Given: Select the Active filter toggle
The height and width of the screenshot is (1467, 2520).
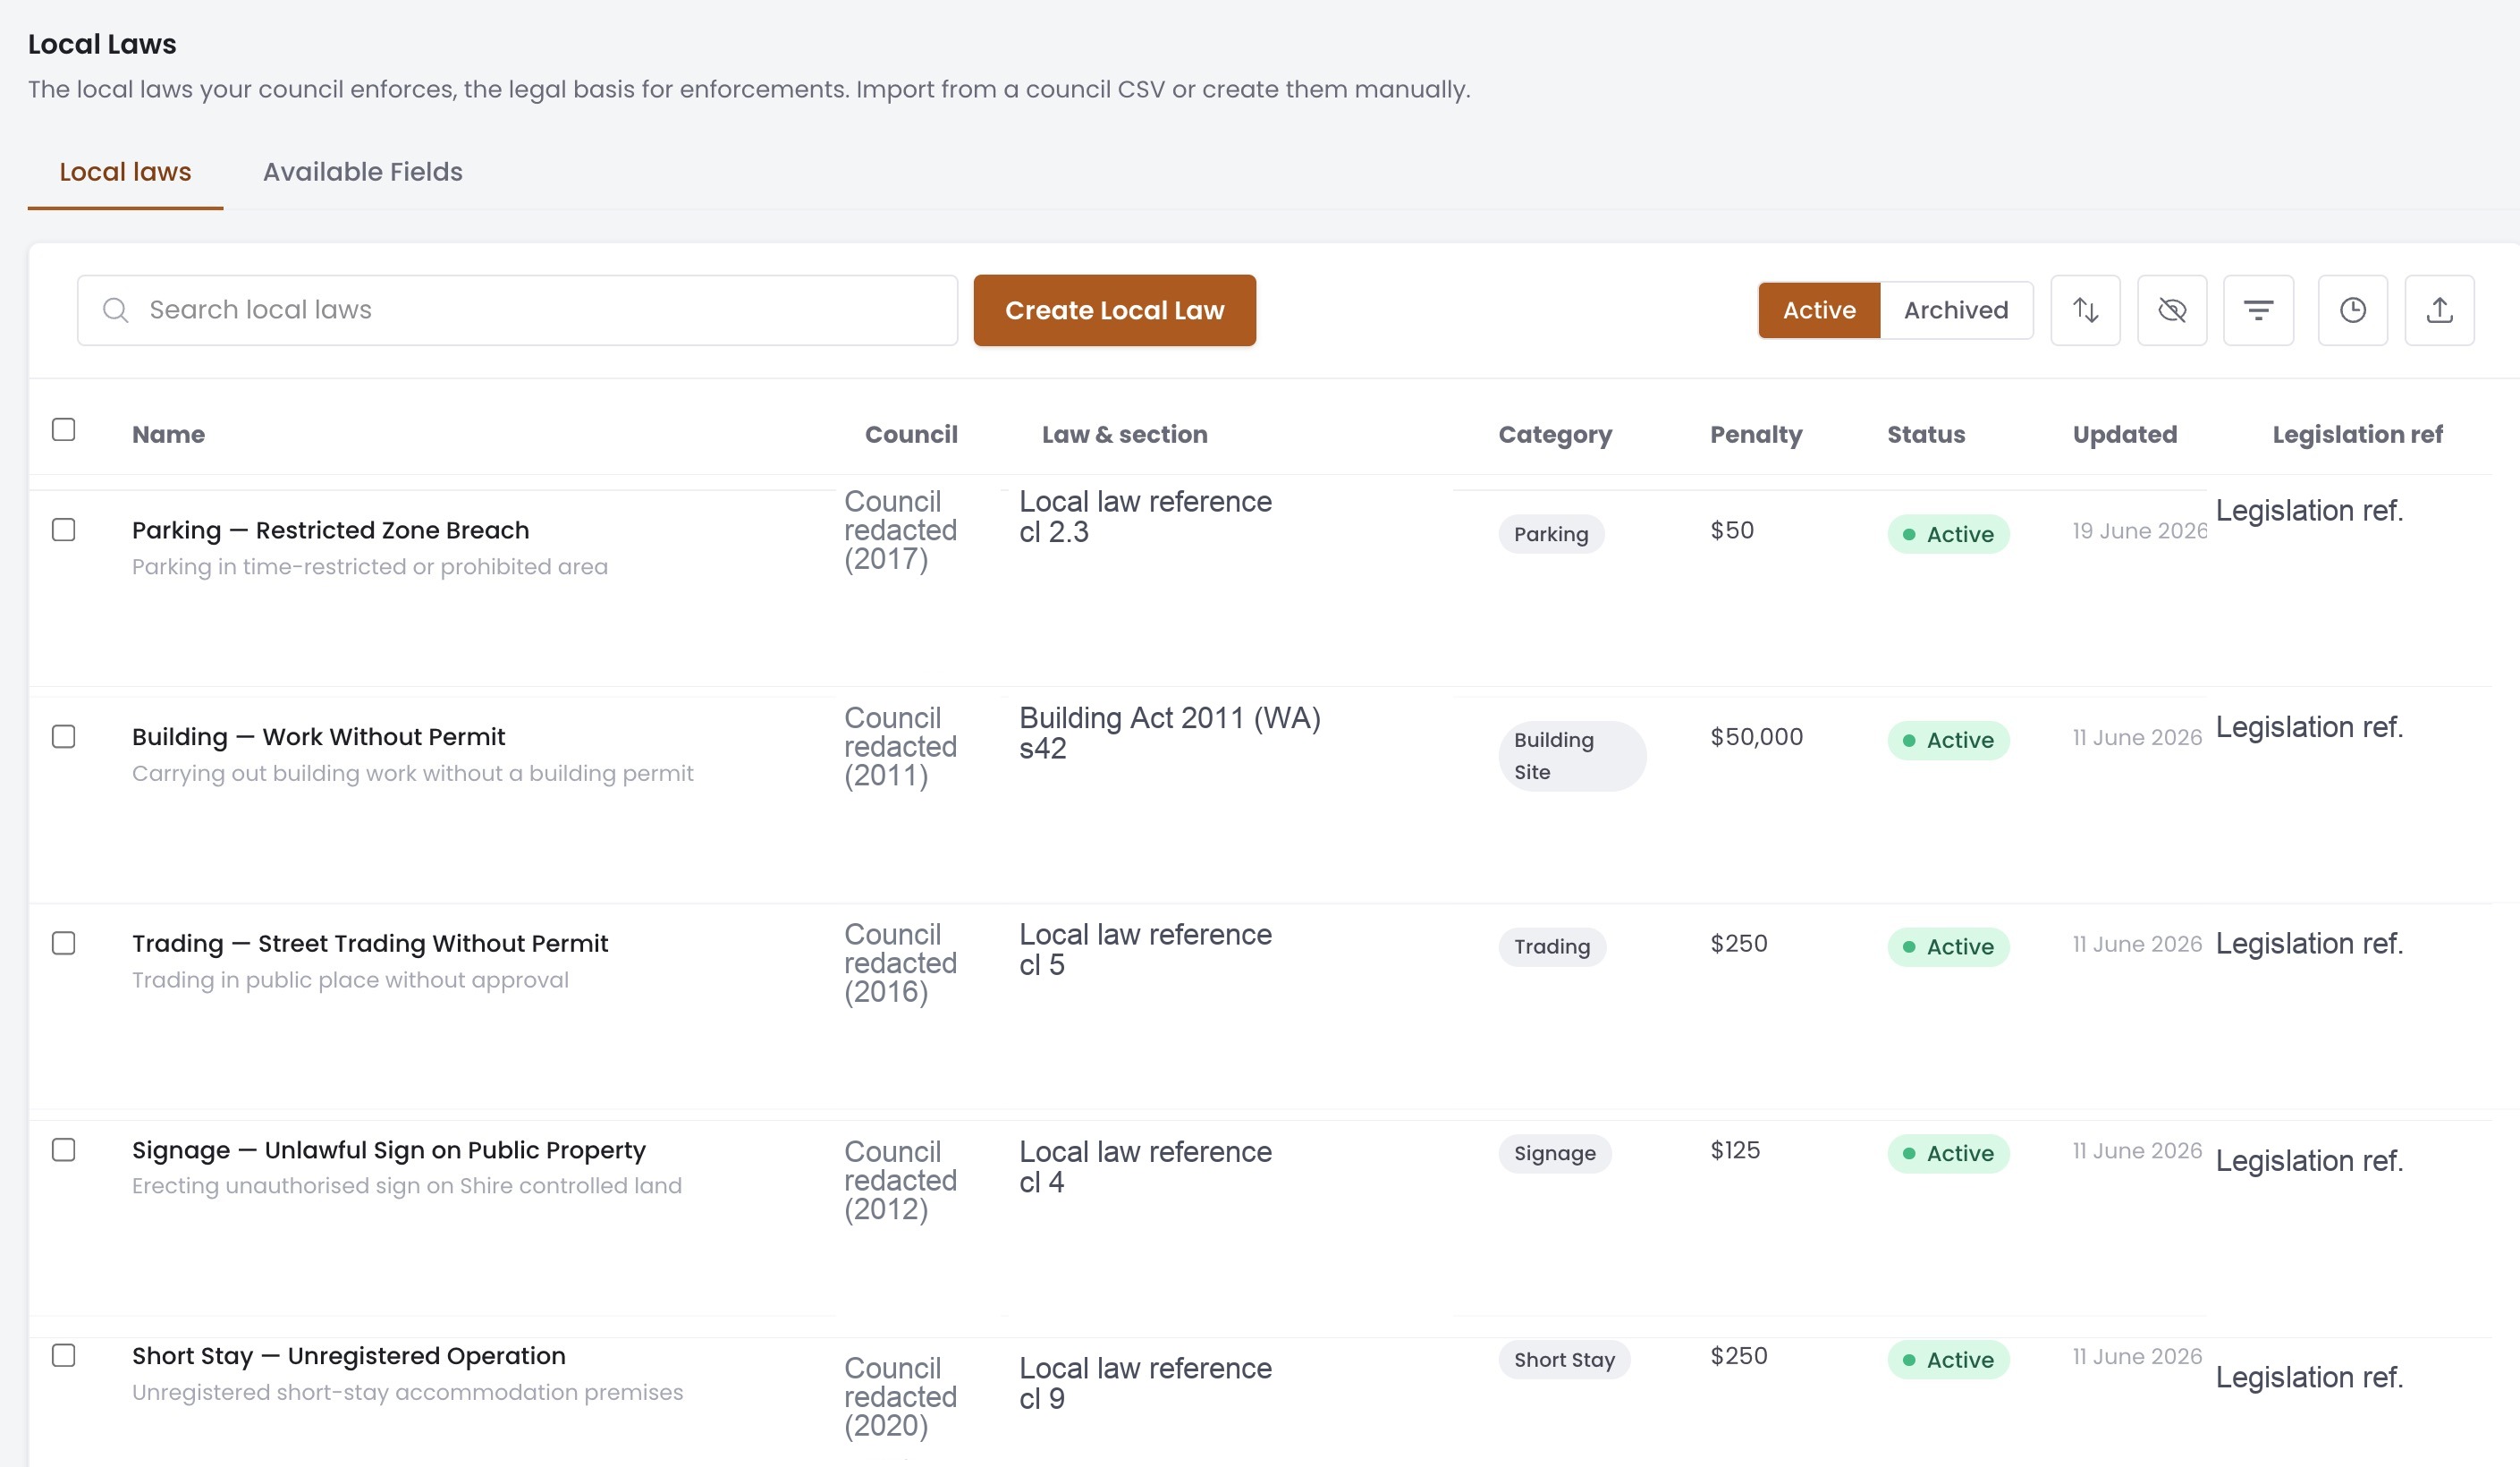Looking at the screenshot, I should tap(1819, 310).
